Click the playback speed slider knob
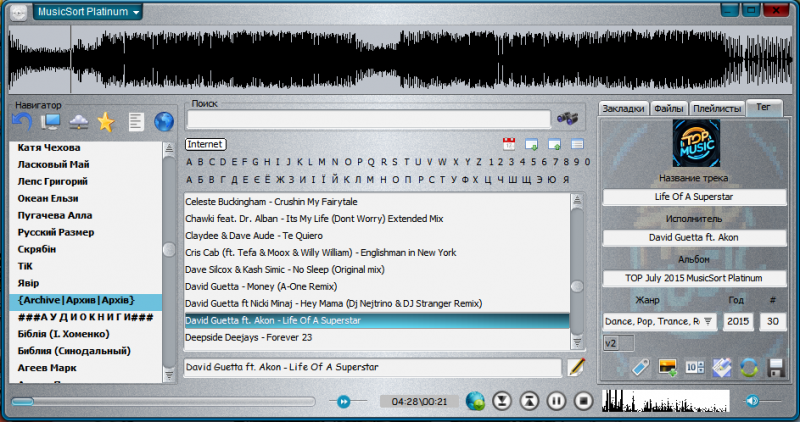Viewport: 800px width, 422px height. coord(343,402)
